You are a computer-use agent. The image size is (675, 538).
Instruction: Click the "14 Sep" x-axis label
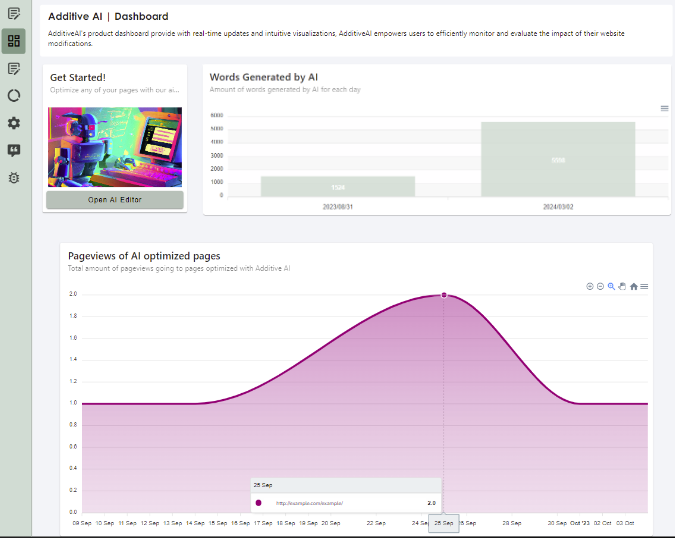coord(195,523)
